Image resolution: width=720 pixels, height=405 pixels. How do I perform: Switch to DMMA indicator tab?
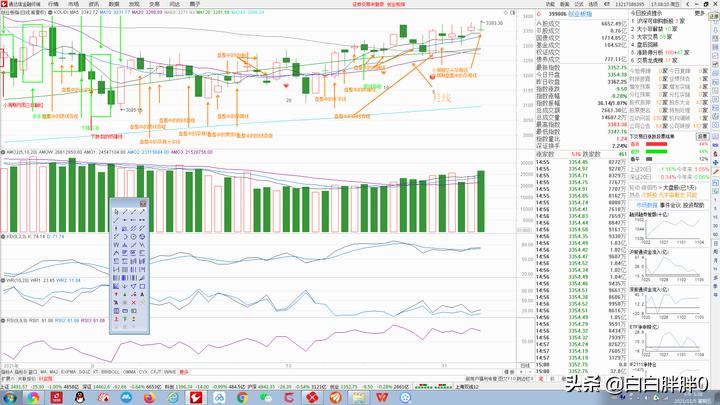click(x=129, y=372)
